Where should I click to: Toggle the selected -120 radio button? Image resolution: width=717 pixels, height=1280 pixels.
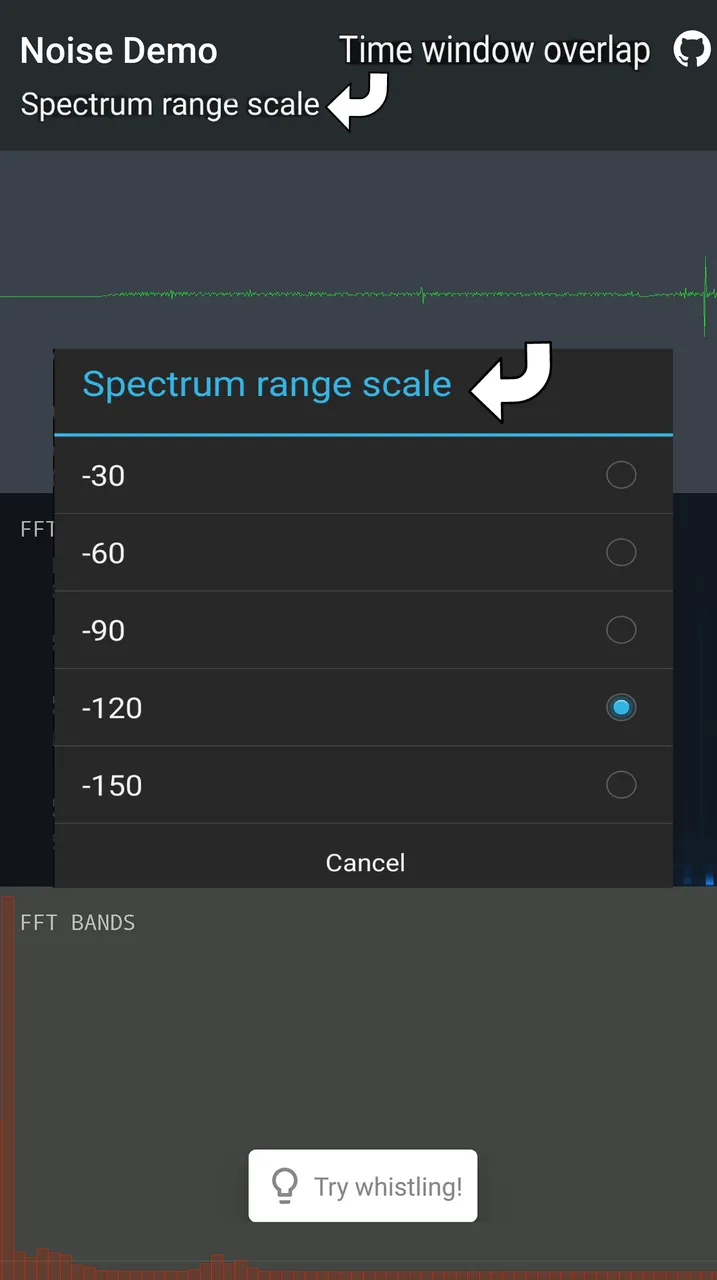tap(621, 707)
